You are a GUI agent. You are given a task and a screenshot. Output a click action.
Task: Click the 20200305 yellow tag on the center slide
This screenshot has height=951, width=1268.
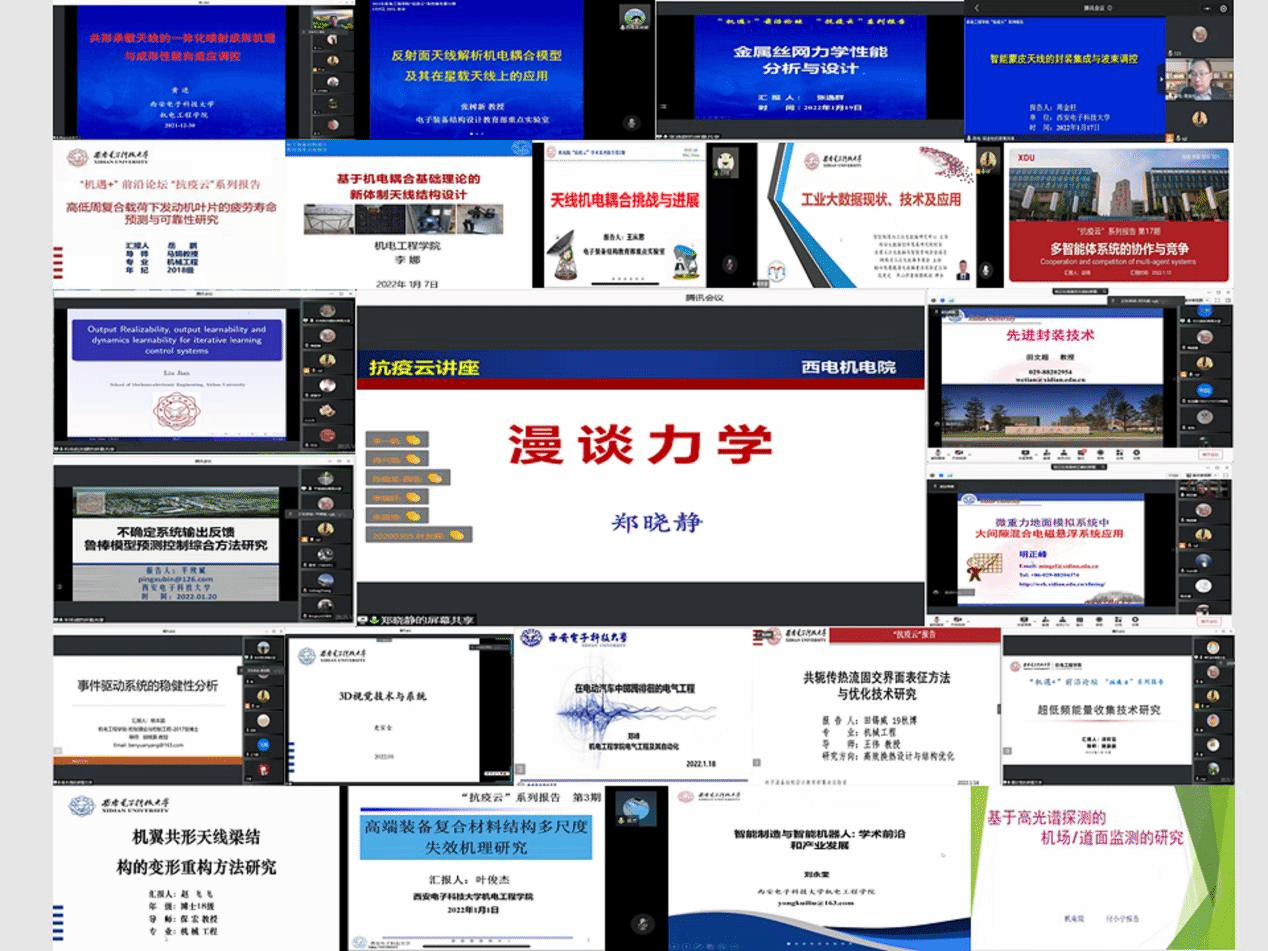pos(419,535)
